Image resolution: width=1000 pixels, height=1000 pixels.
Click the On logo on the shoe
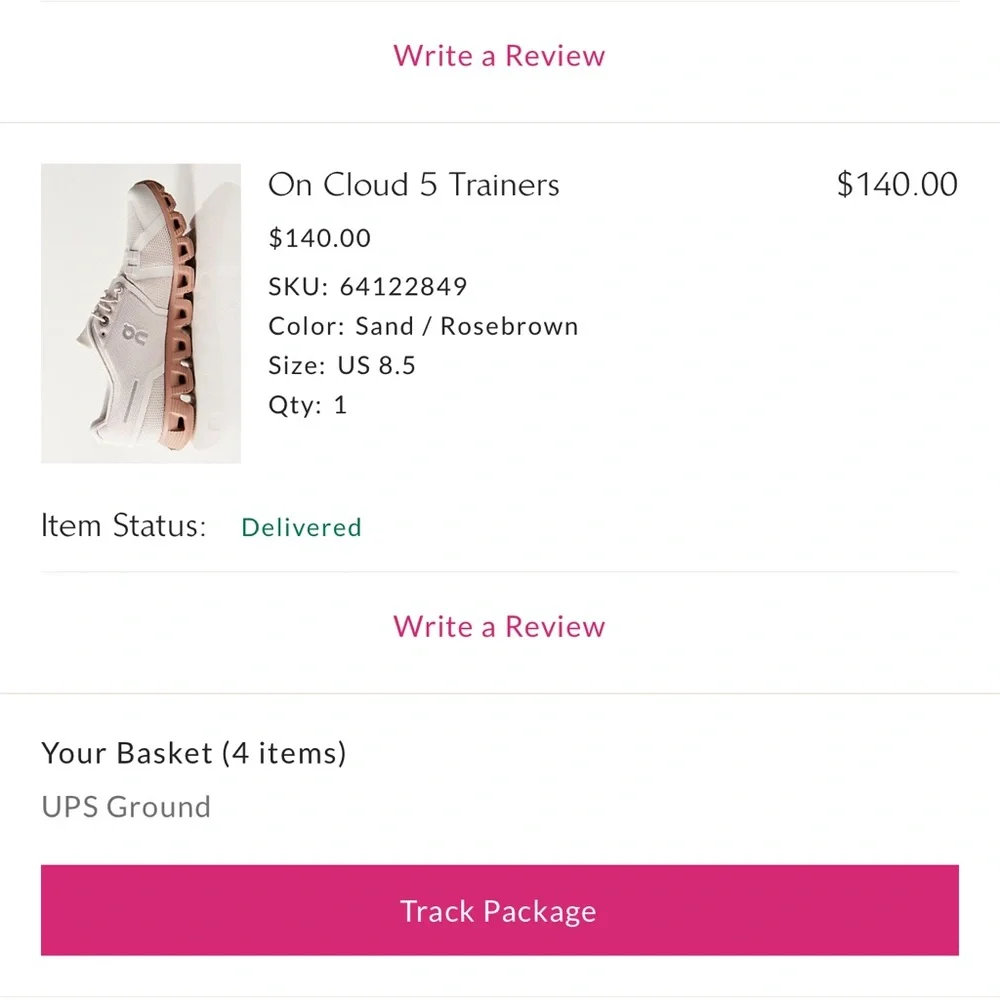click(135, 334)
